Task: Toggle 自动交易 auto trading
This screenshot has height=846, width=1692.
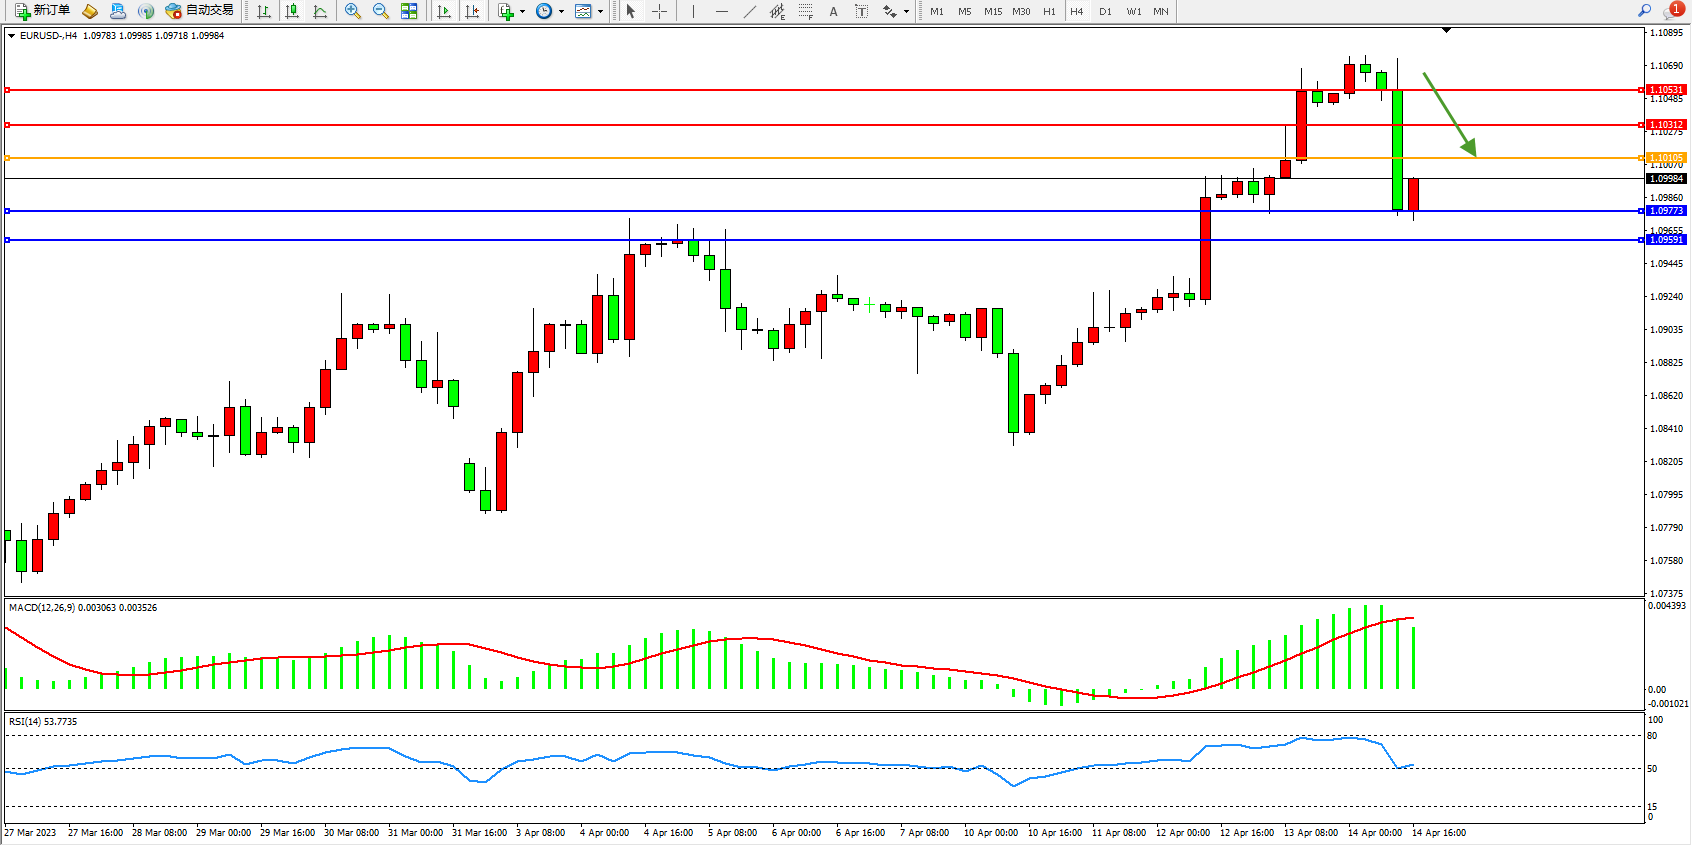Action: pyautogui.click(x=199, y=11)
